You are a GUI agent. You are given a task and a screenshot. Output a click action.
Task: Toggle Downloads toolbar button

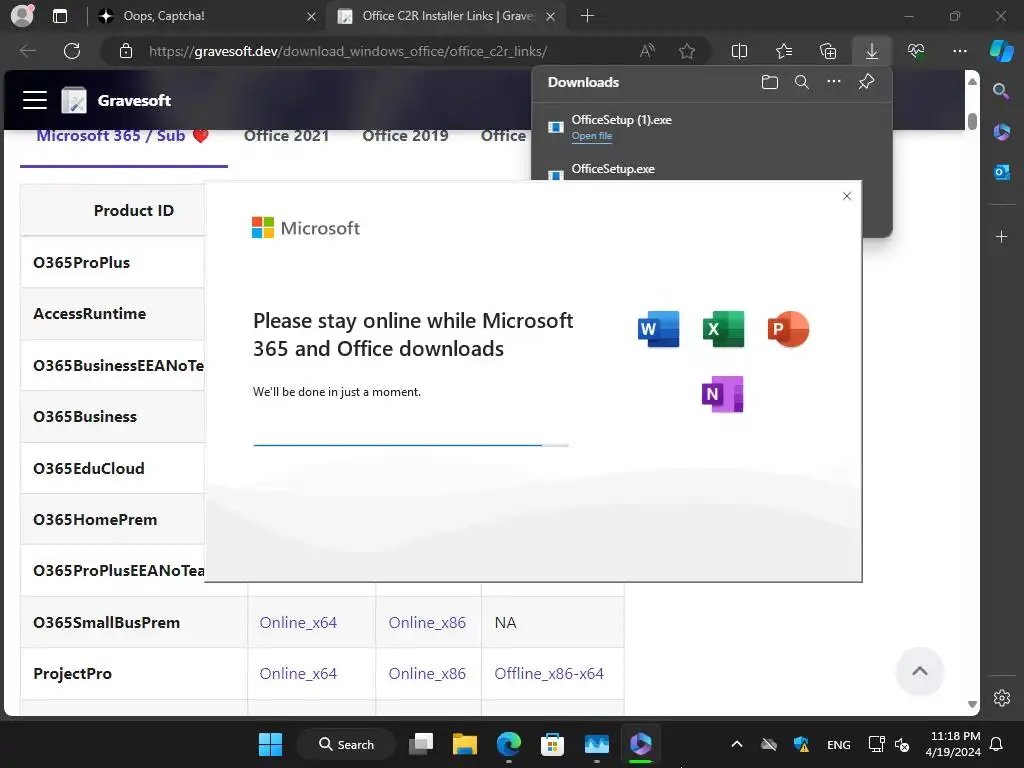pos(872,51)
